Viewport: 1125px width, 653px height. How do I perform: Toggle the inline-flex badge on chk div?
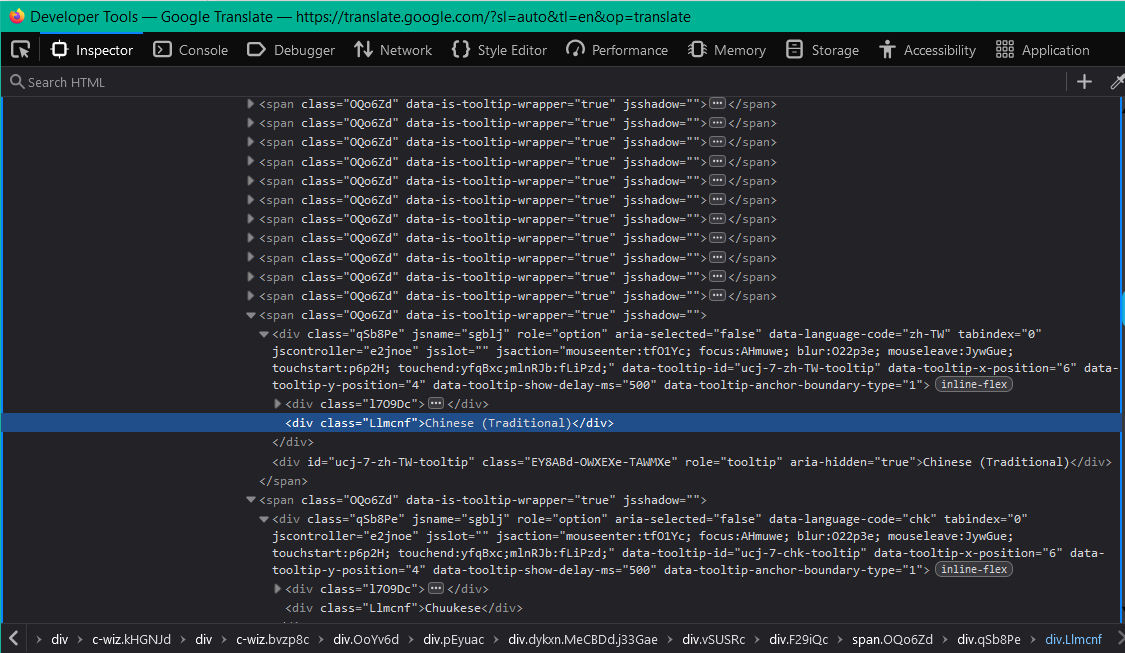tap(973, 570)
